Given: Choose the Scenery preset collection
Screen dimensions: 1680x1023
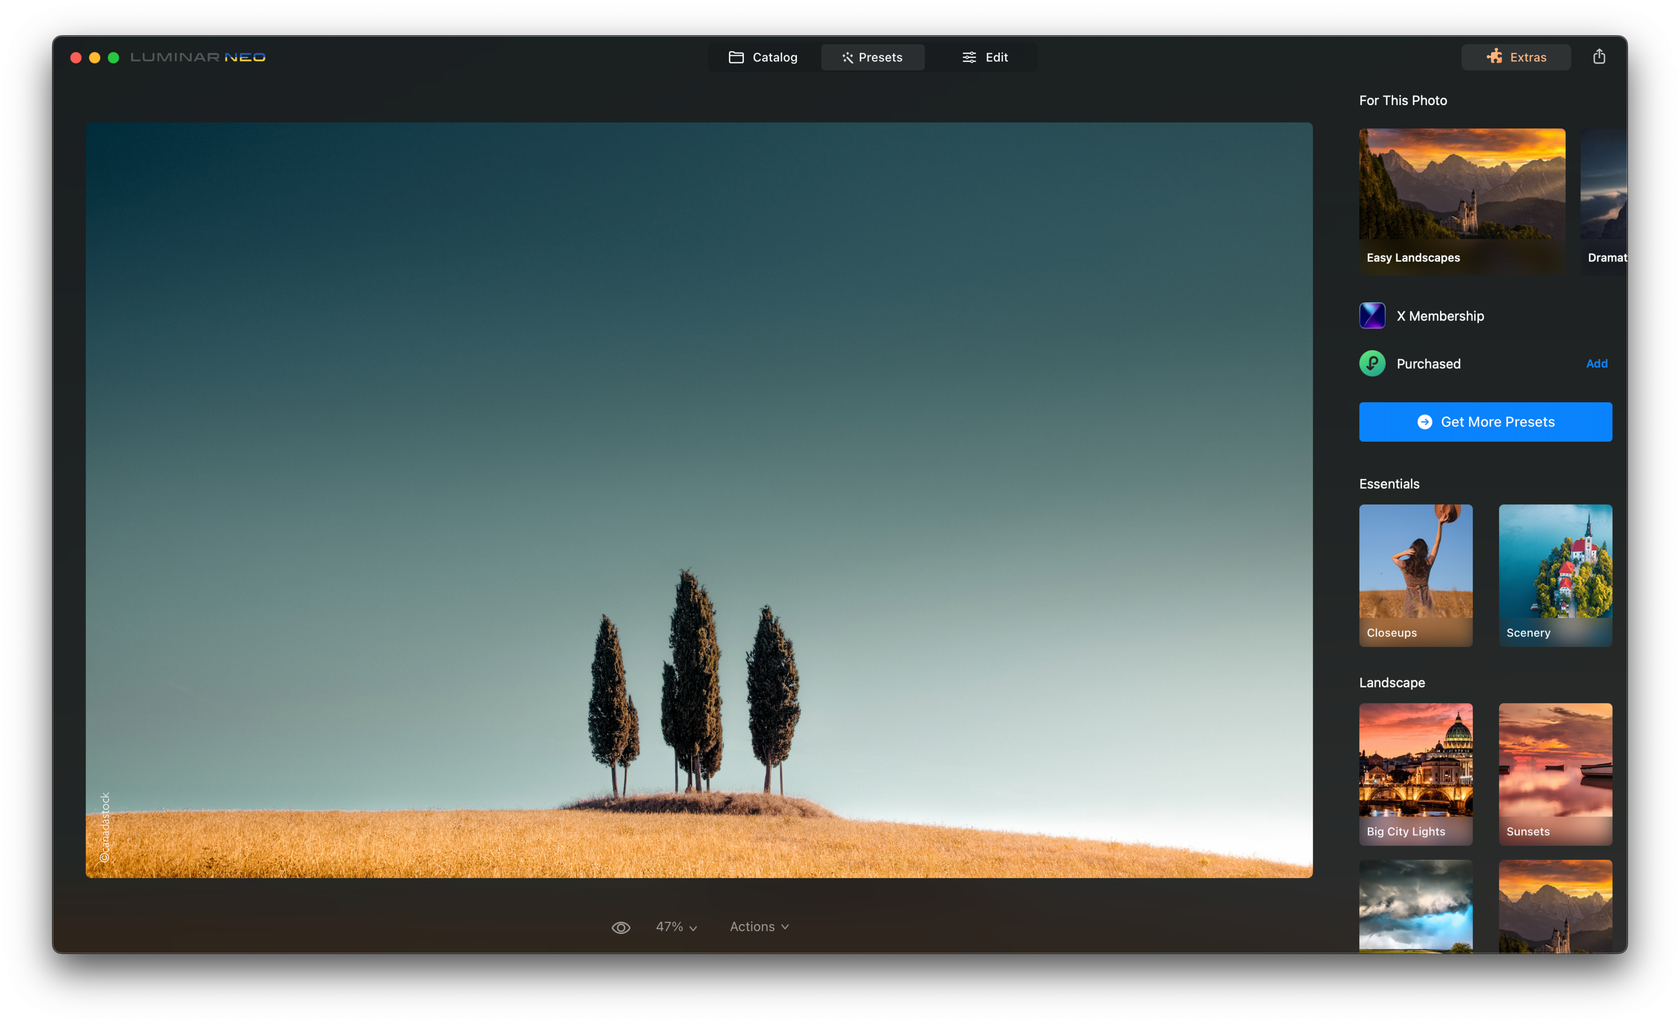Looking at the screenshot, I should tap(1554, 575).
